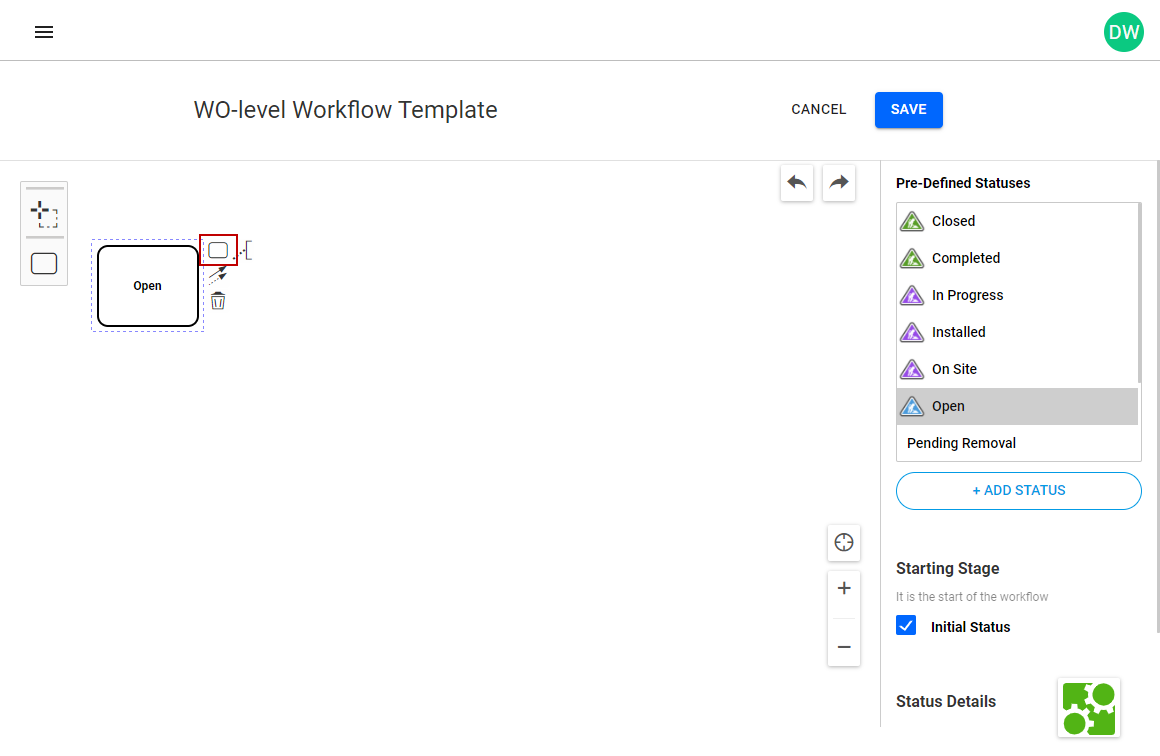The width and height of the screenshot is (1160, 756).
Task: Zoom in on the workflow canvas
Action: pos(843,588)
